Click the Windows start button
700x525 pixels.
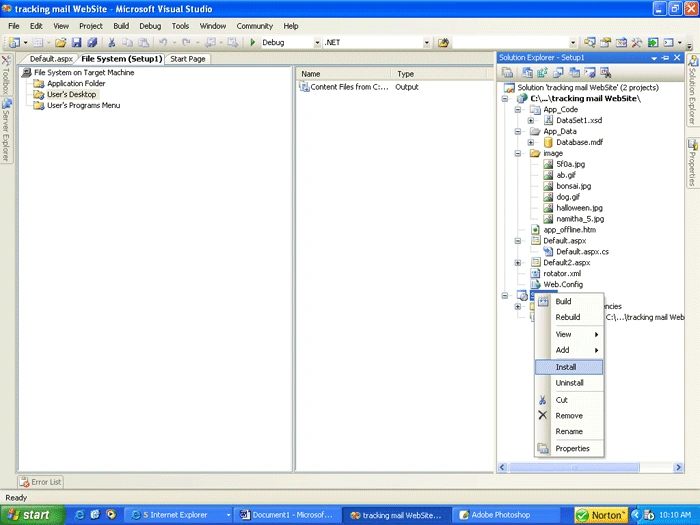(x=31, y=515)
